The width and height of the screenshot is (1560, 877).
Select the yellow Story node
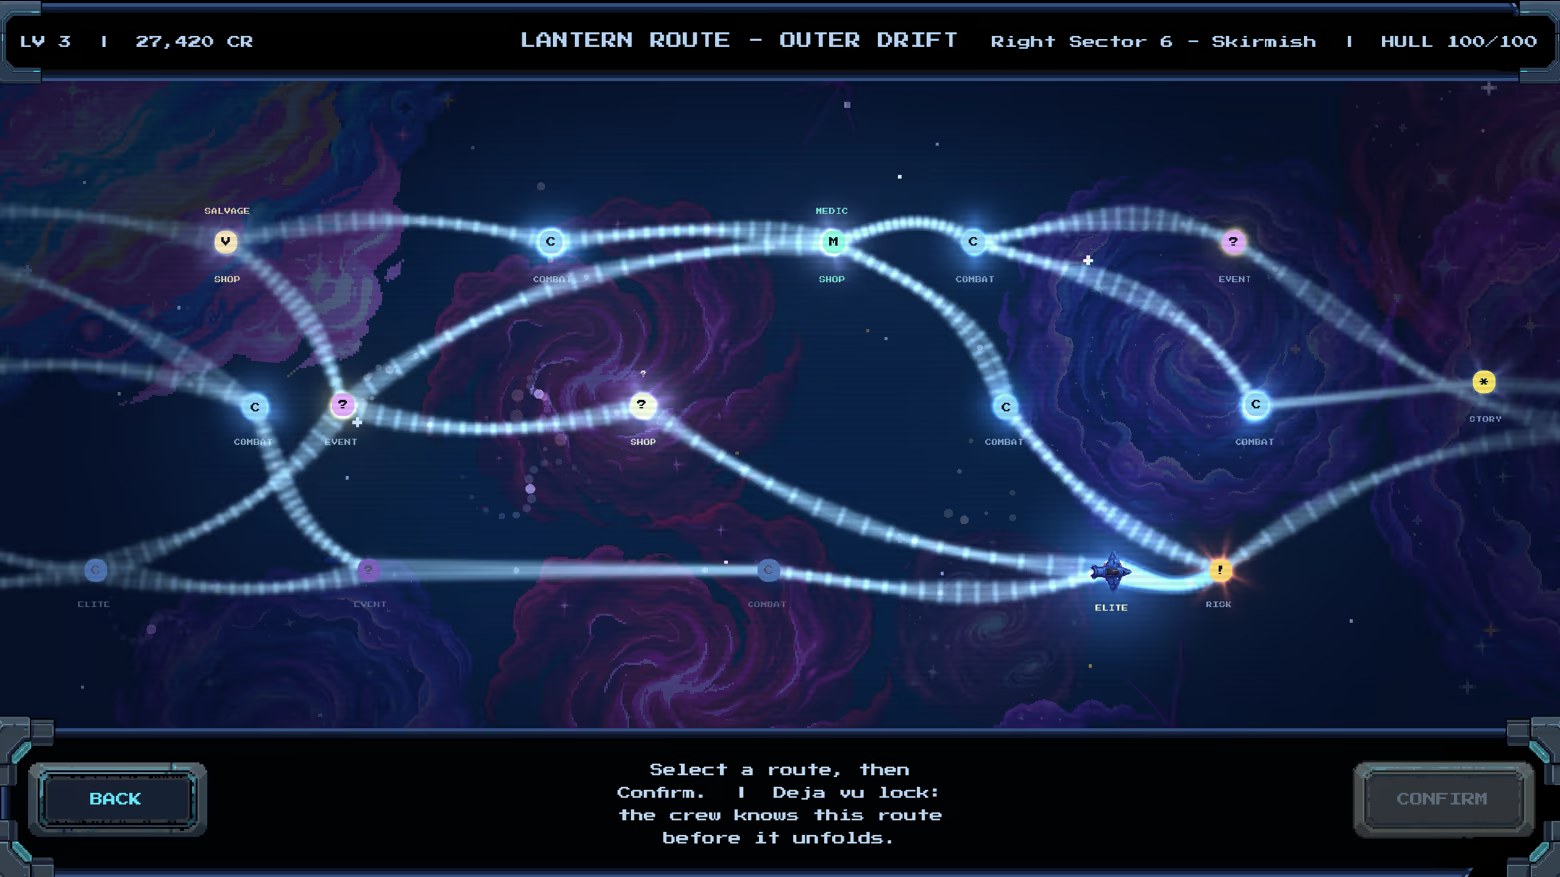pyautogui.click(x=1484, y=382)
